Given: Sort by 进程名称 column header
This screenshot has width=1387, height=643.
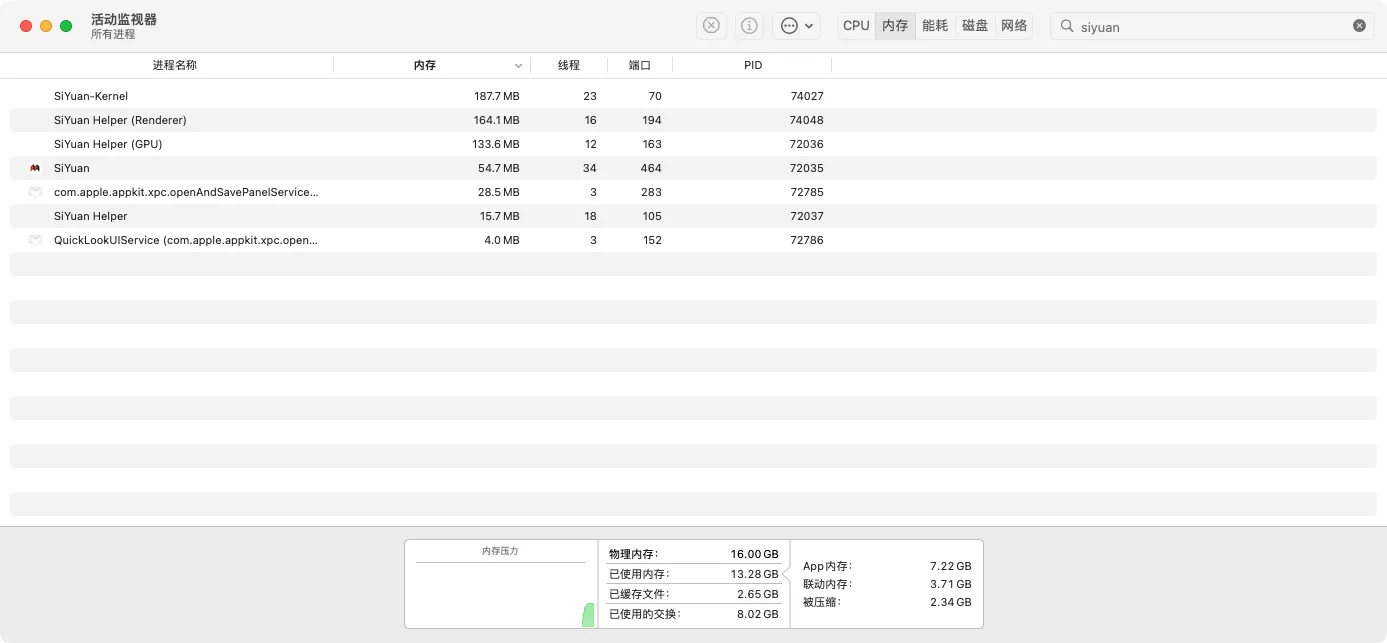Looking at the screenshot, I should (x=174, y=65).
